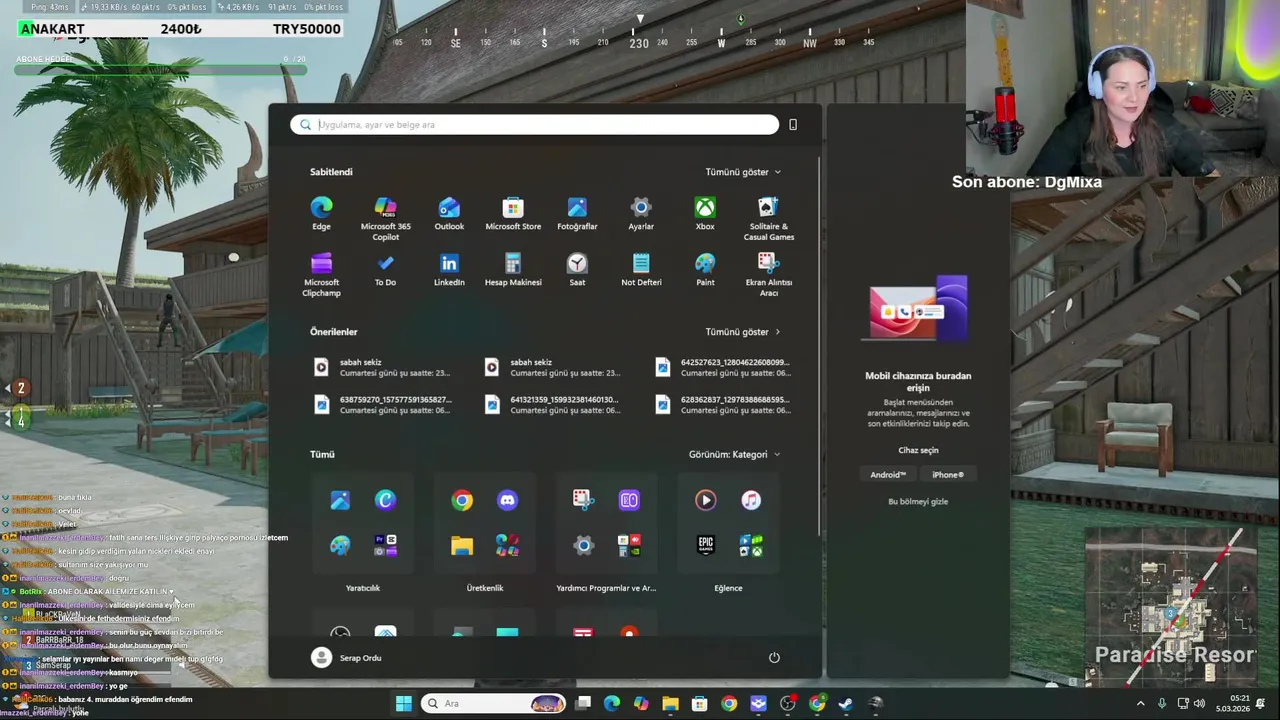Toggle the phone panel icon beside the search box

click(x=793, y=124)
